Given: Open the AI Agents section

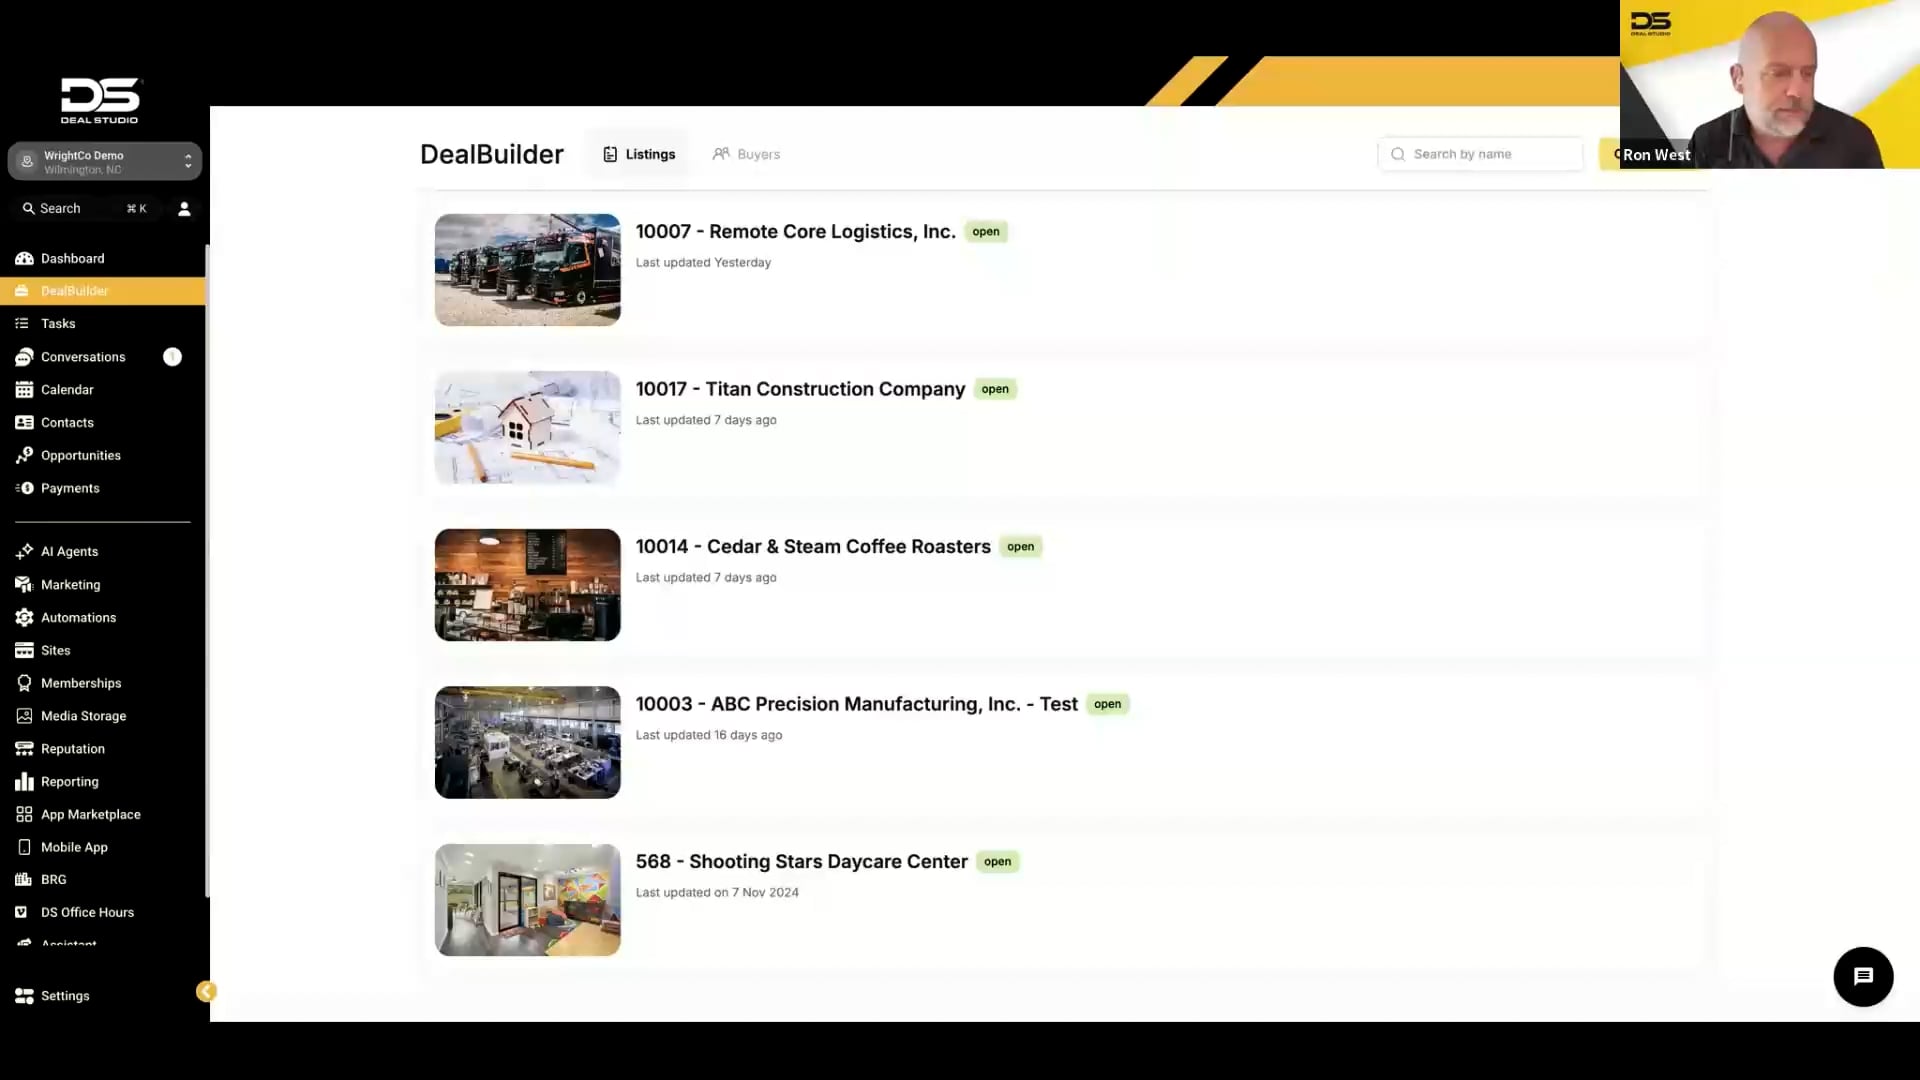Looking at the screenshot, I should (69, 551).
